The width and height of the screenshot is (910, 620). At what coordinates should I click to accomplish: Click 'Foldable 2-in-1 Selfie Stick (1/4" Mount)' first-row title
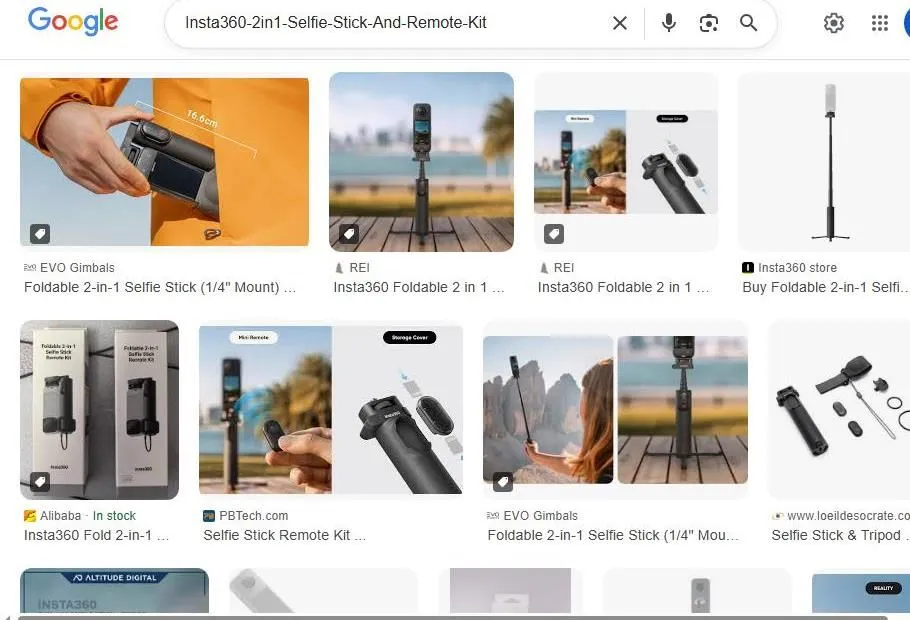pos(160,287)
